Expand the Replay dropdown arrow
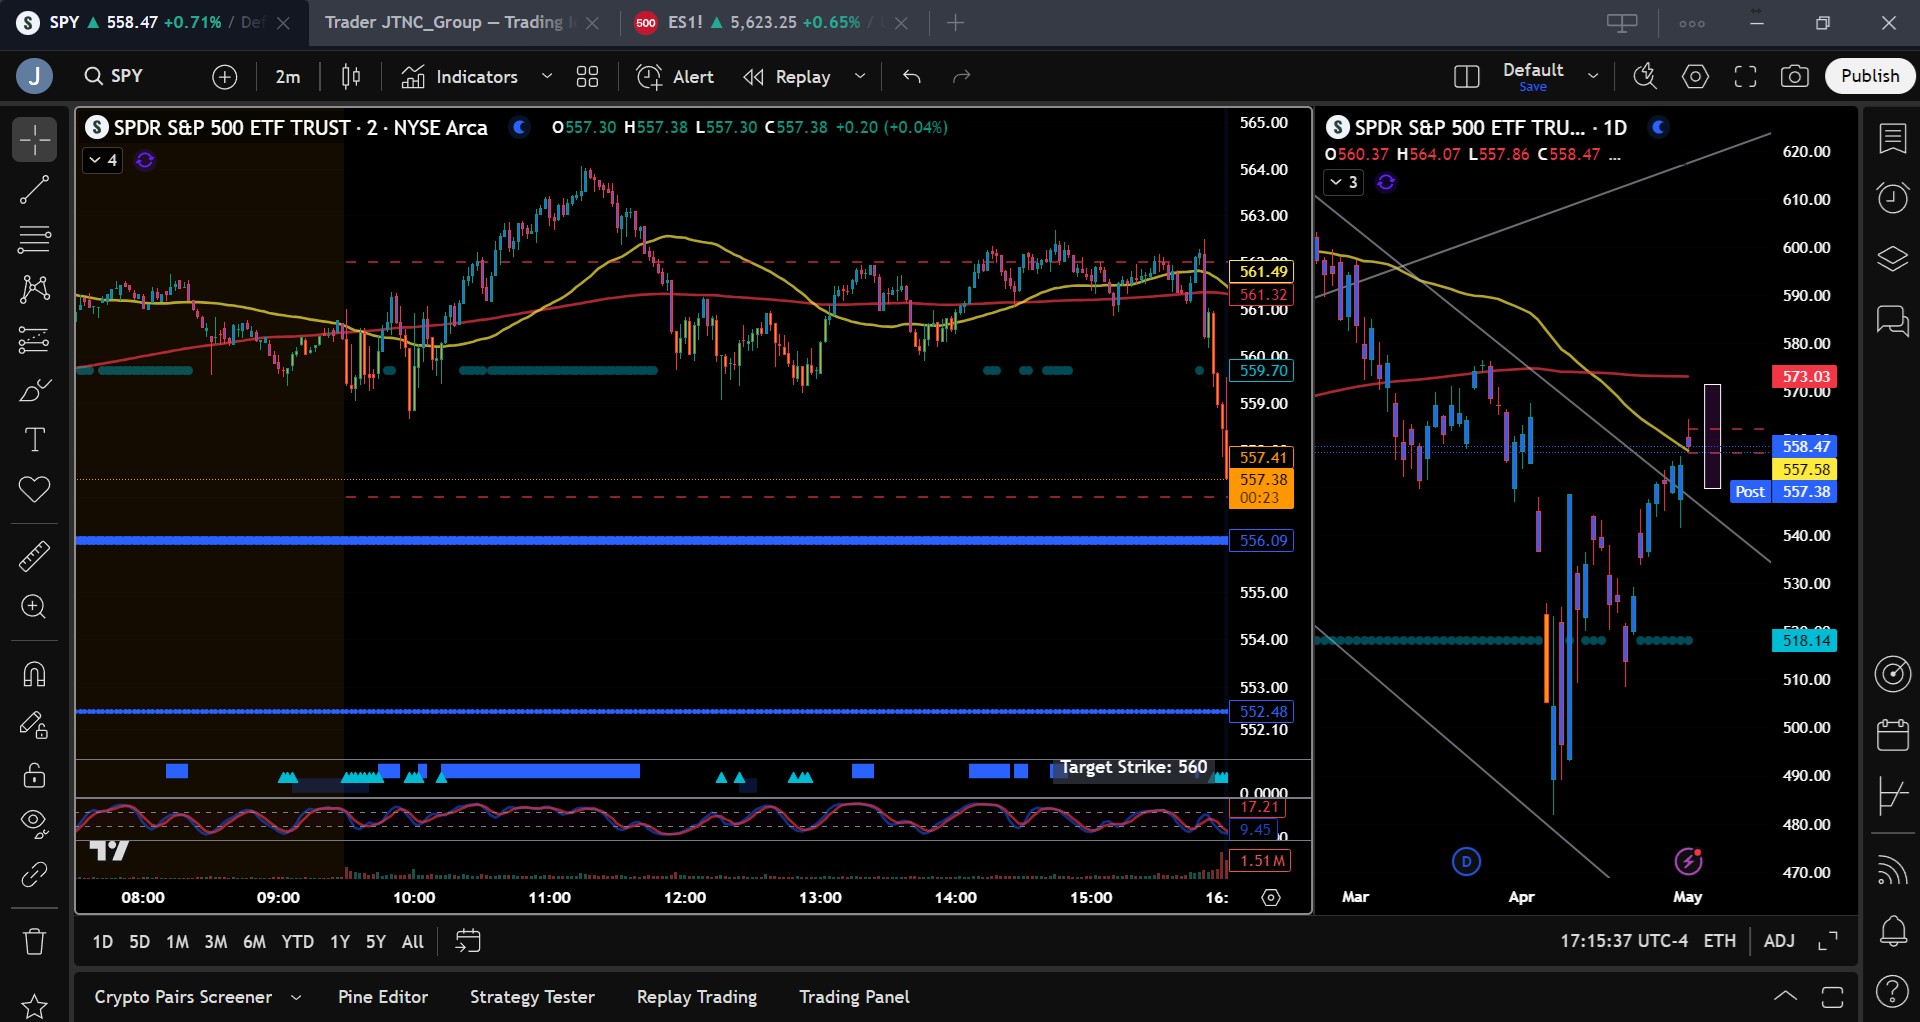The height and width of the screenshot is (1022, 1920). pos(860,77)
